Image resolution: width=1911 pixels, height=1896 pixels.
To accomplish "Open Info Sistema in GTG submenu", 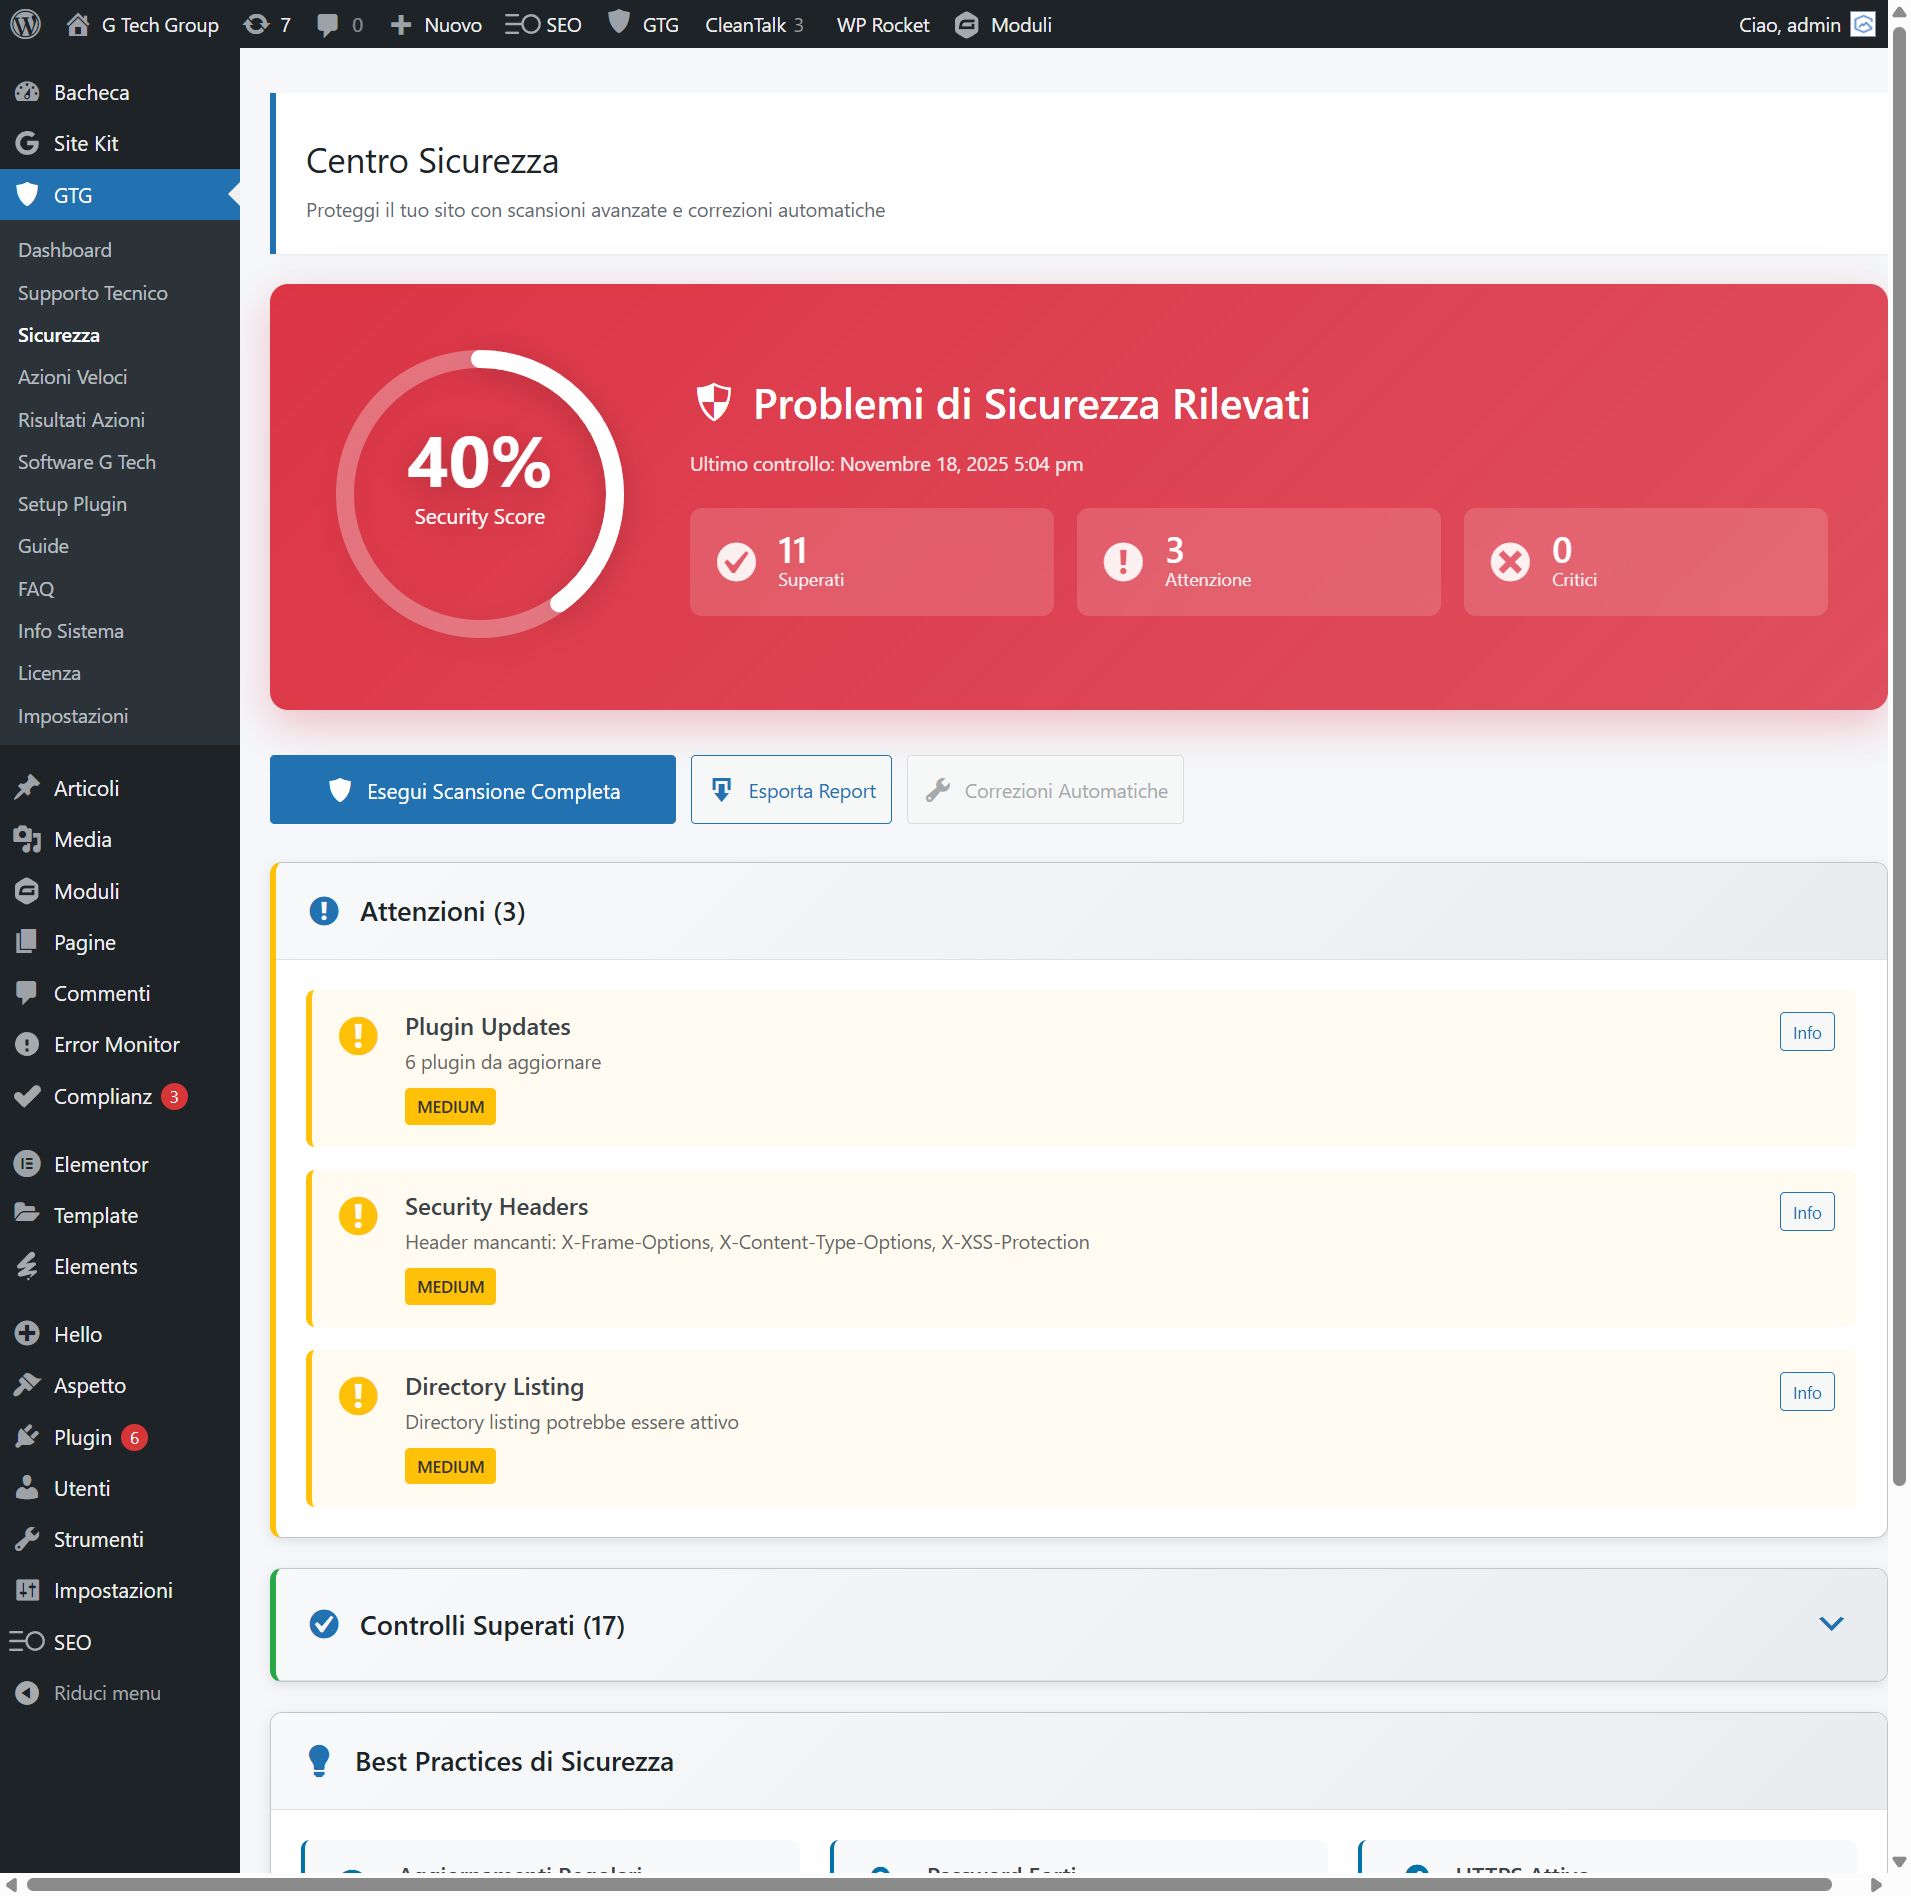I will click(70, 631).
